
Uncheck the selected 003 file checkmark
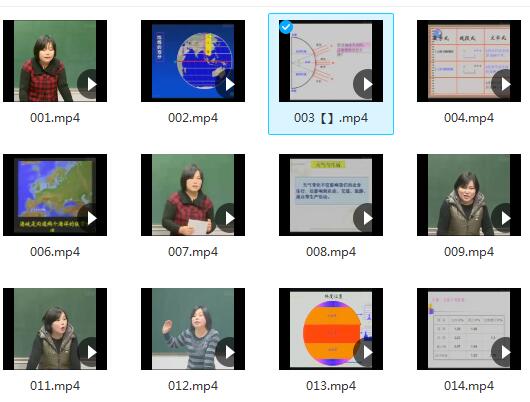click(286, 27)
